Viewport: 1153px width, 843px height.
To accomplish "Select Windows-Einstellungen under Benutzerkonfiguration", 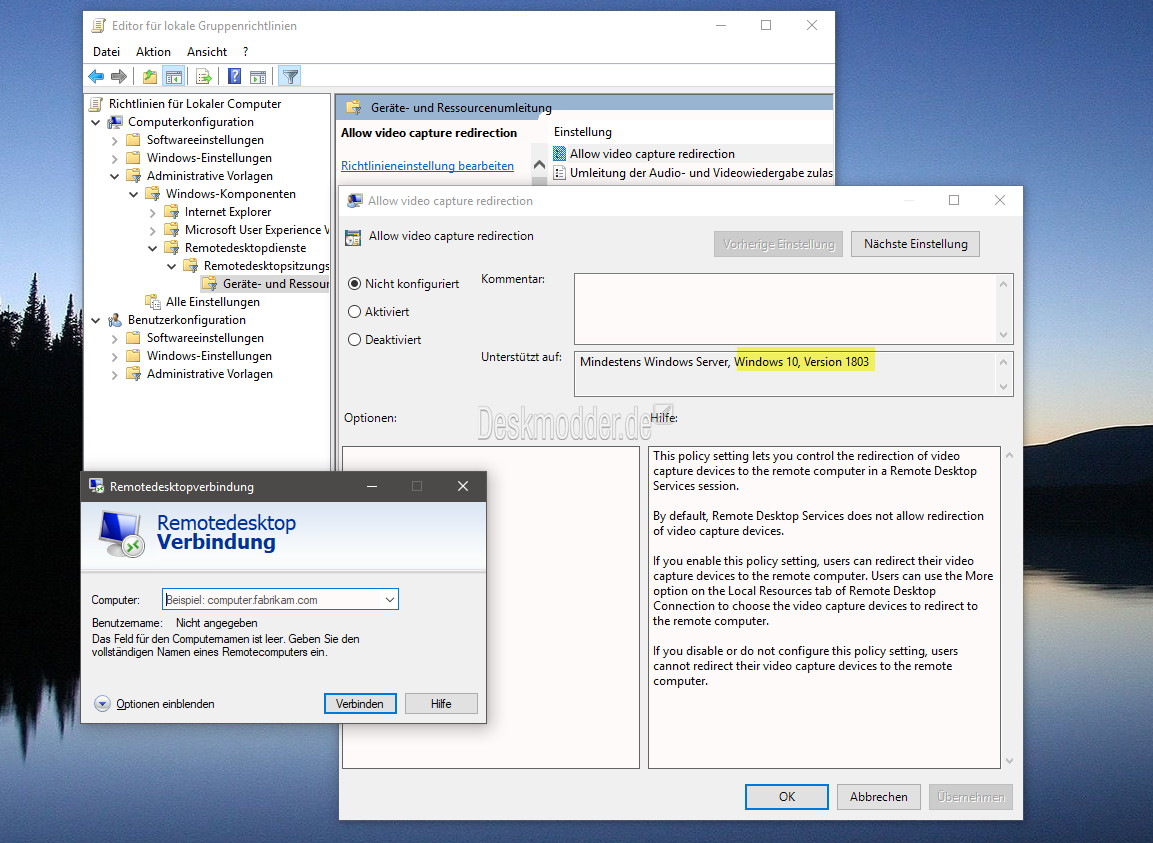I will point(210,356).
